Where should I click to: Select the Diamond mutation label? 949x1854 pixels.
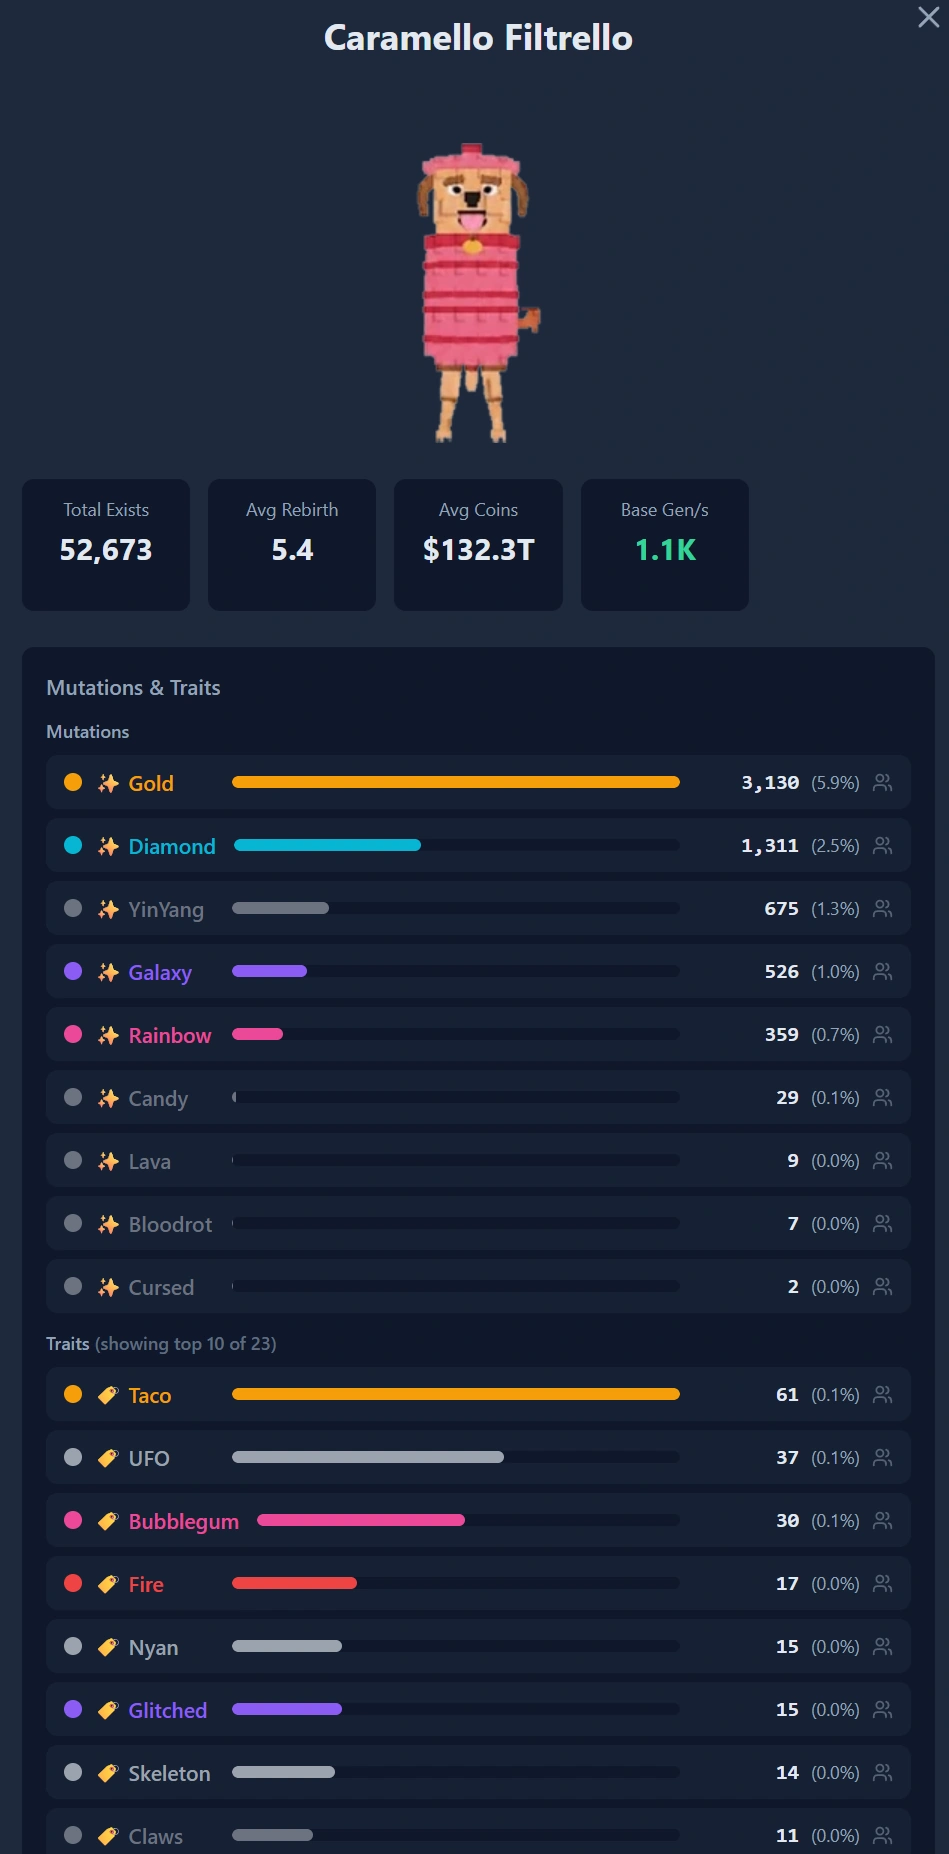[172, 846]
